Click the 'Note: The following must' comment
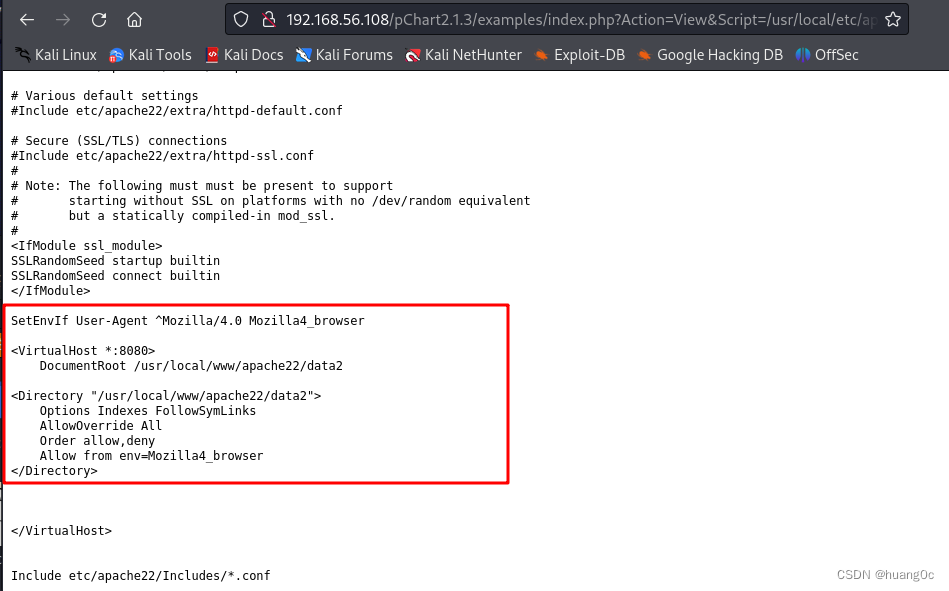 202,186
